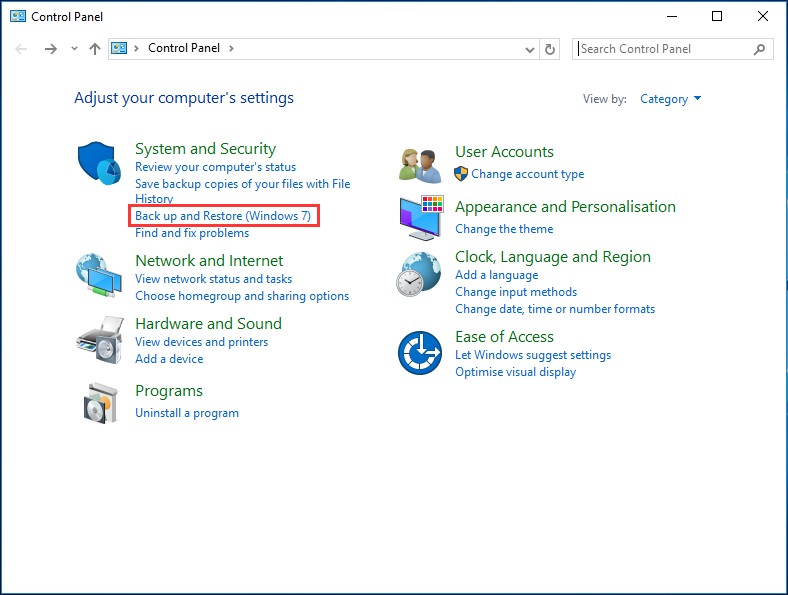
Task: Click the Back navigation arrow
Action: click(21, 49)
